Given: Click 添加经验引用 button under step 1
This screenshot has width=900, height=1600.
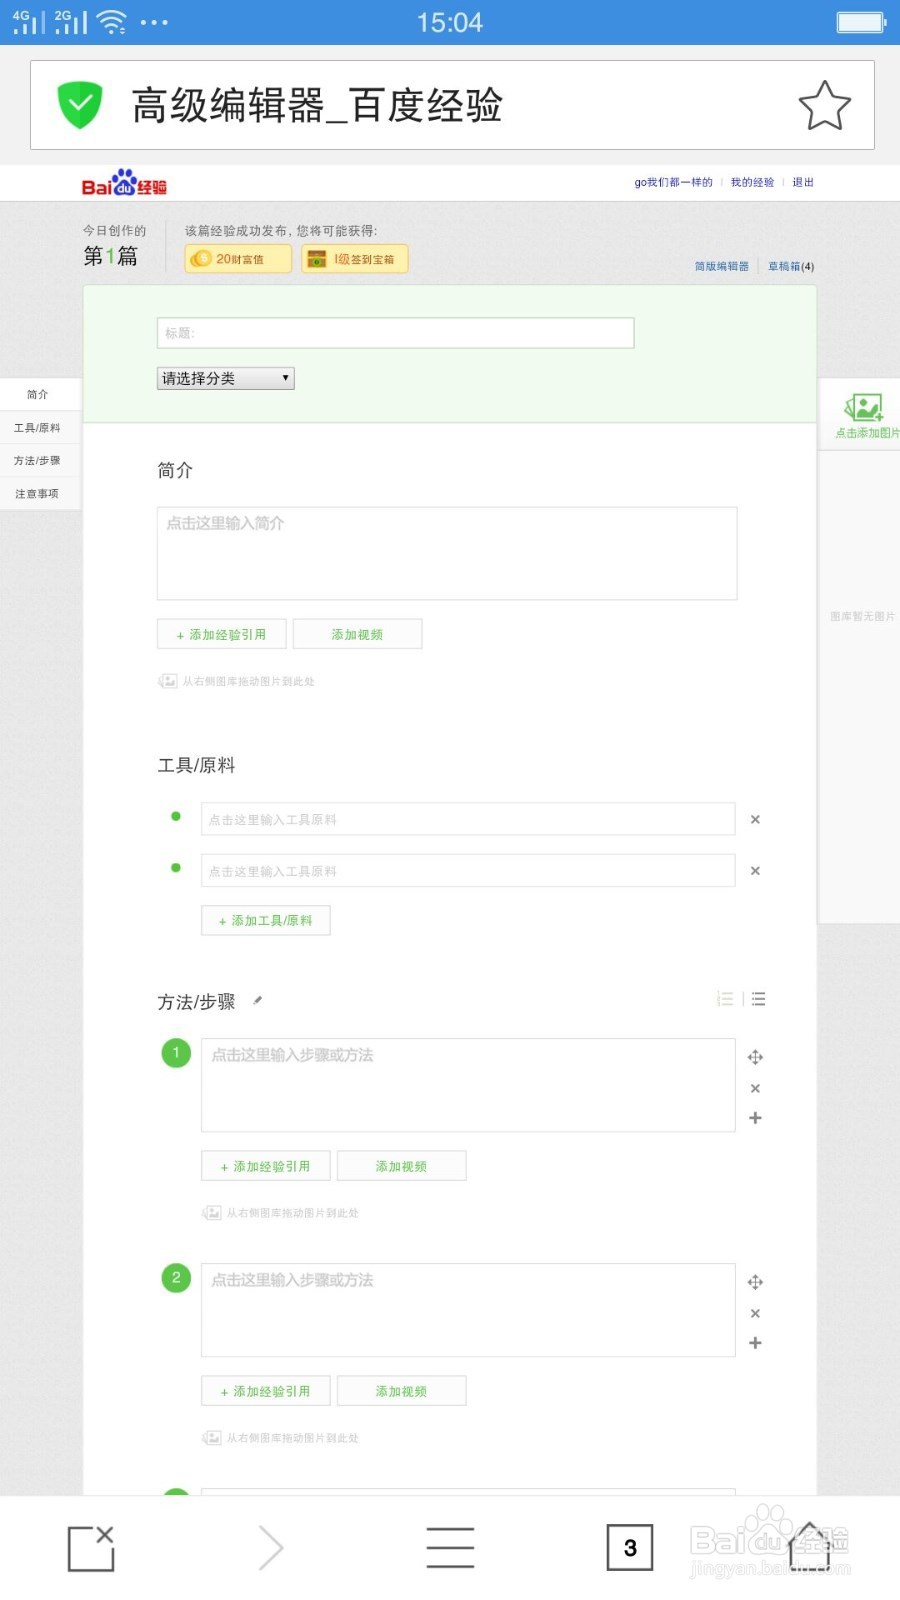Looking at the screenshot, I should [266, 1166].
